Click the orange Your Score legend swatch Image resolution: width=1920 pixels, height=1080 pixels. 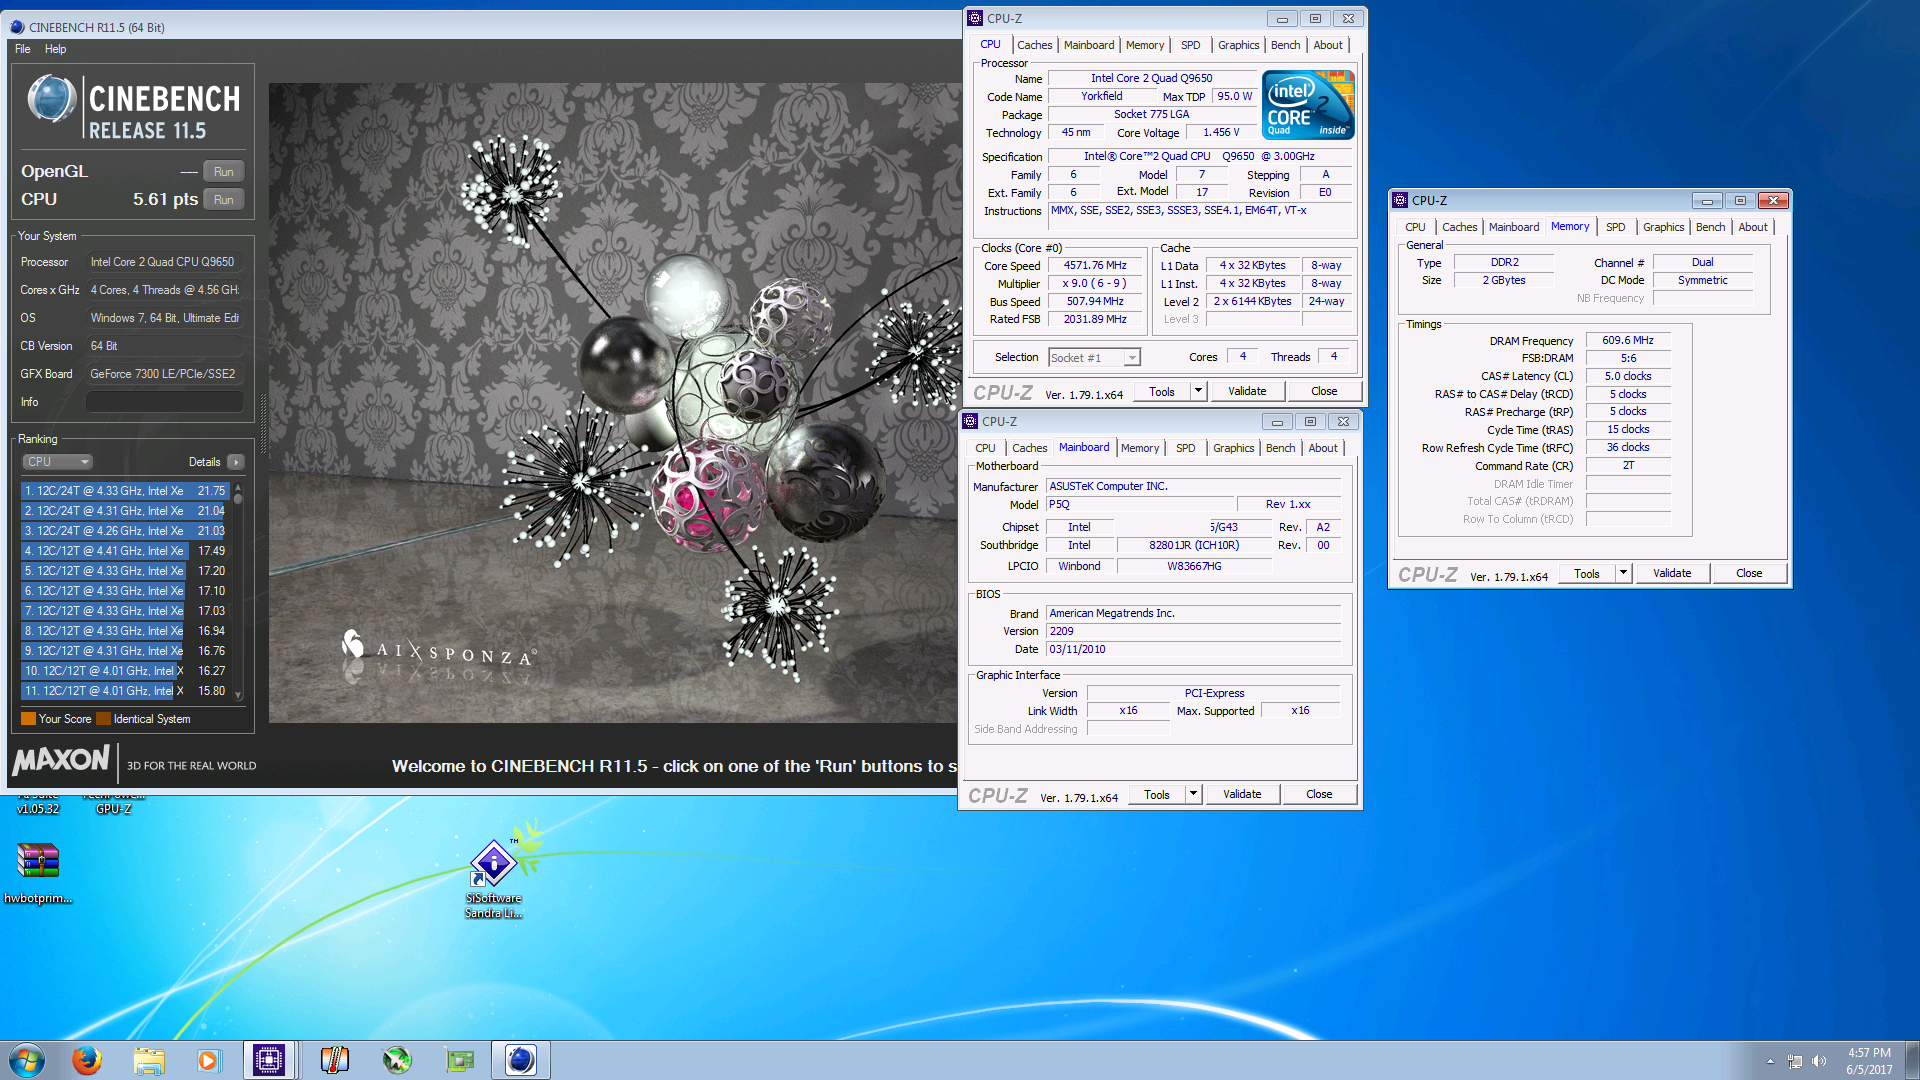(x=28, y=719)
